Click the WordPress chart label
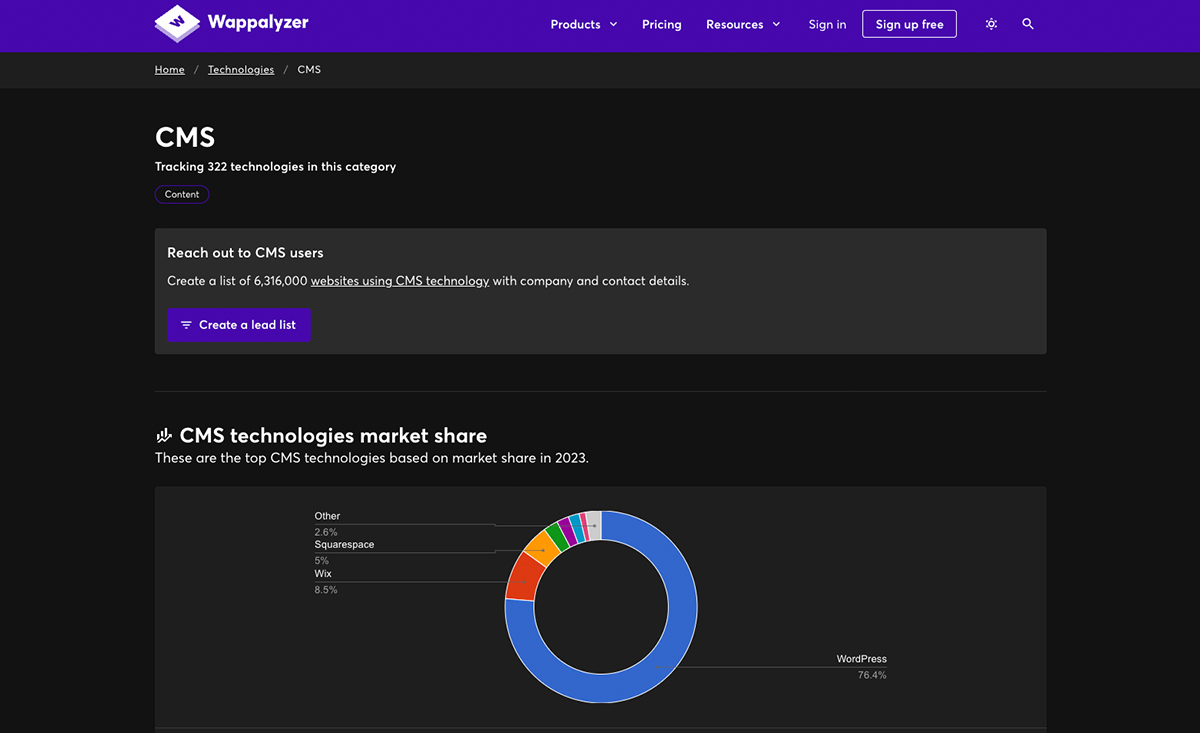 tap(862, 659)
